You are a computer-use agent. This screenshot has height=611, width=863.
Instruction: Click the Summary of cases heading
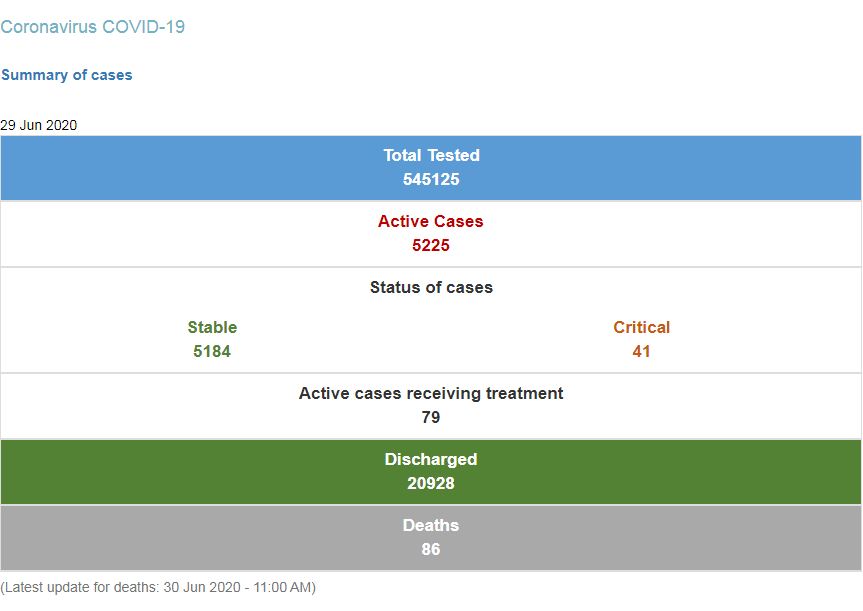67,75
